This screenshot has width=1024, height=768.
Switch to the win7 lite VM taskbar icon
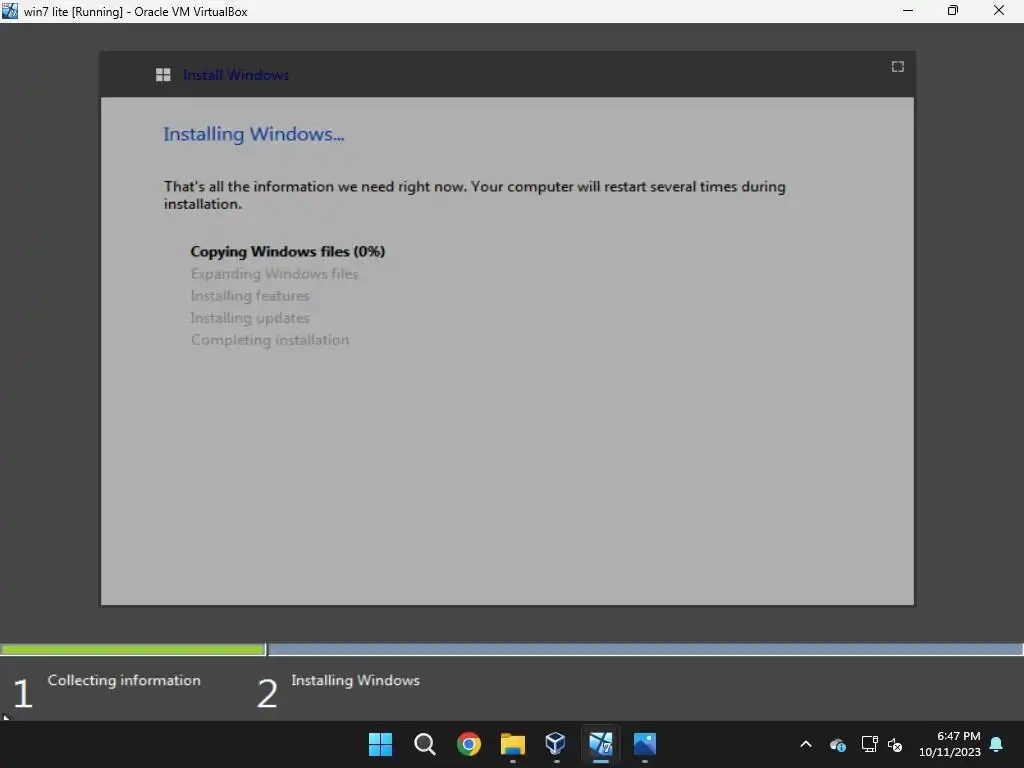point(601,743)
